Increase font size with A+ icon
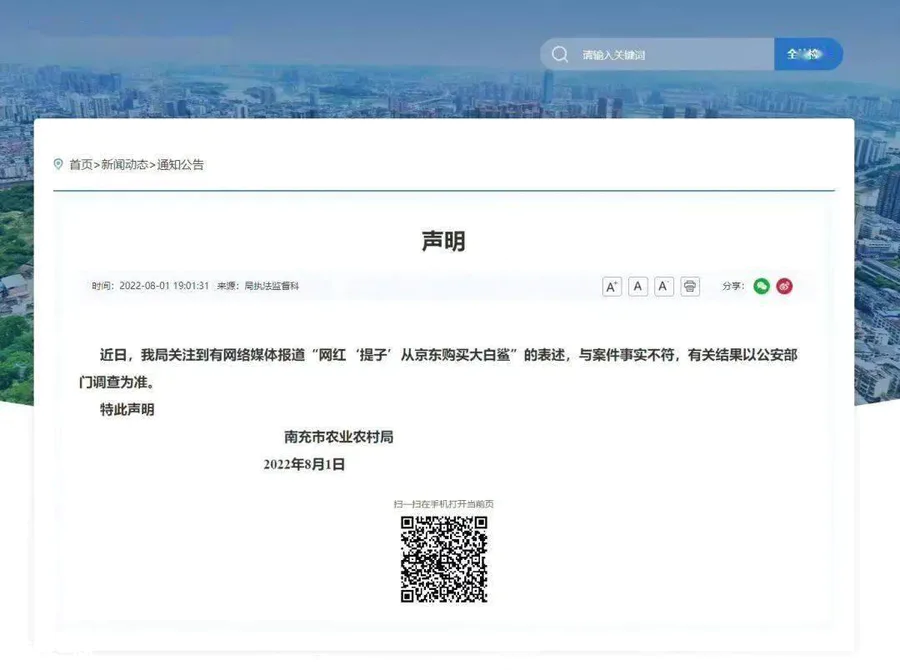Viewport: 900px width, 670px height. (x=612, y=286)
